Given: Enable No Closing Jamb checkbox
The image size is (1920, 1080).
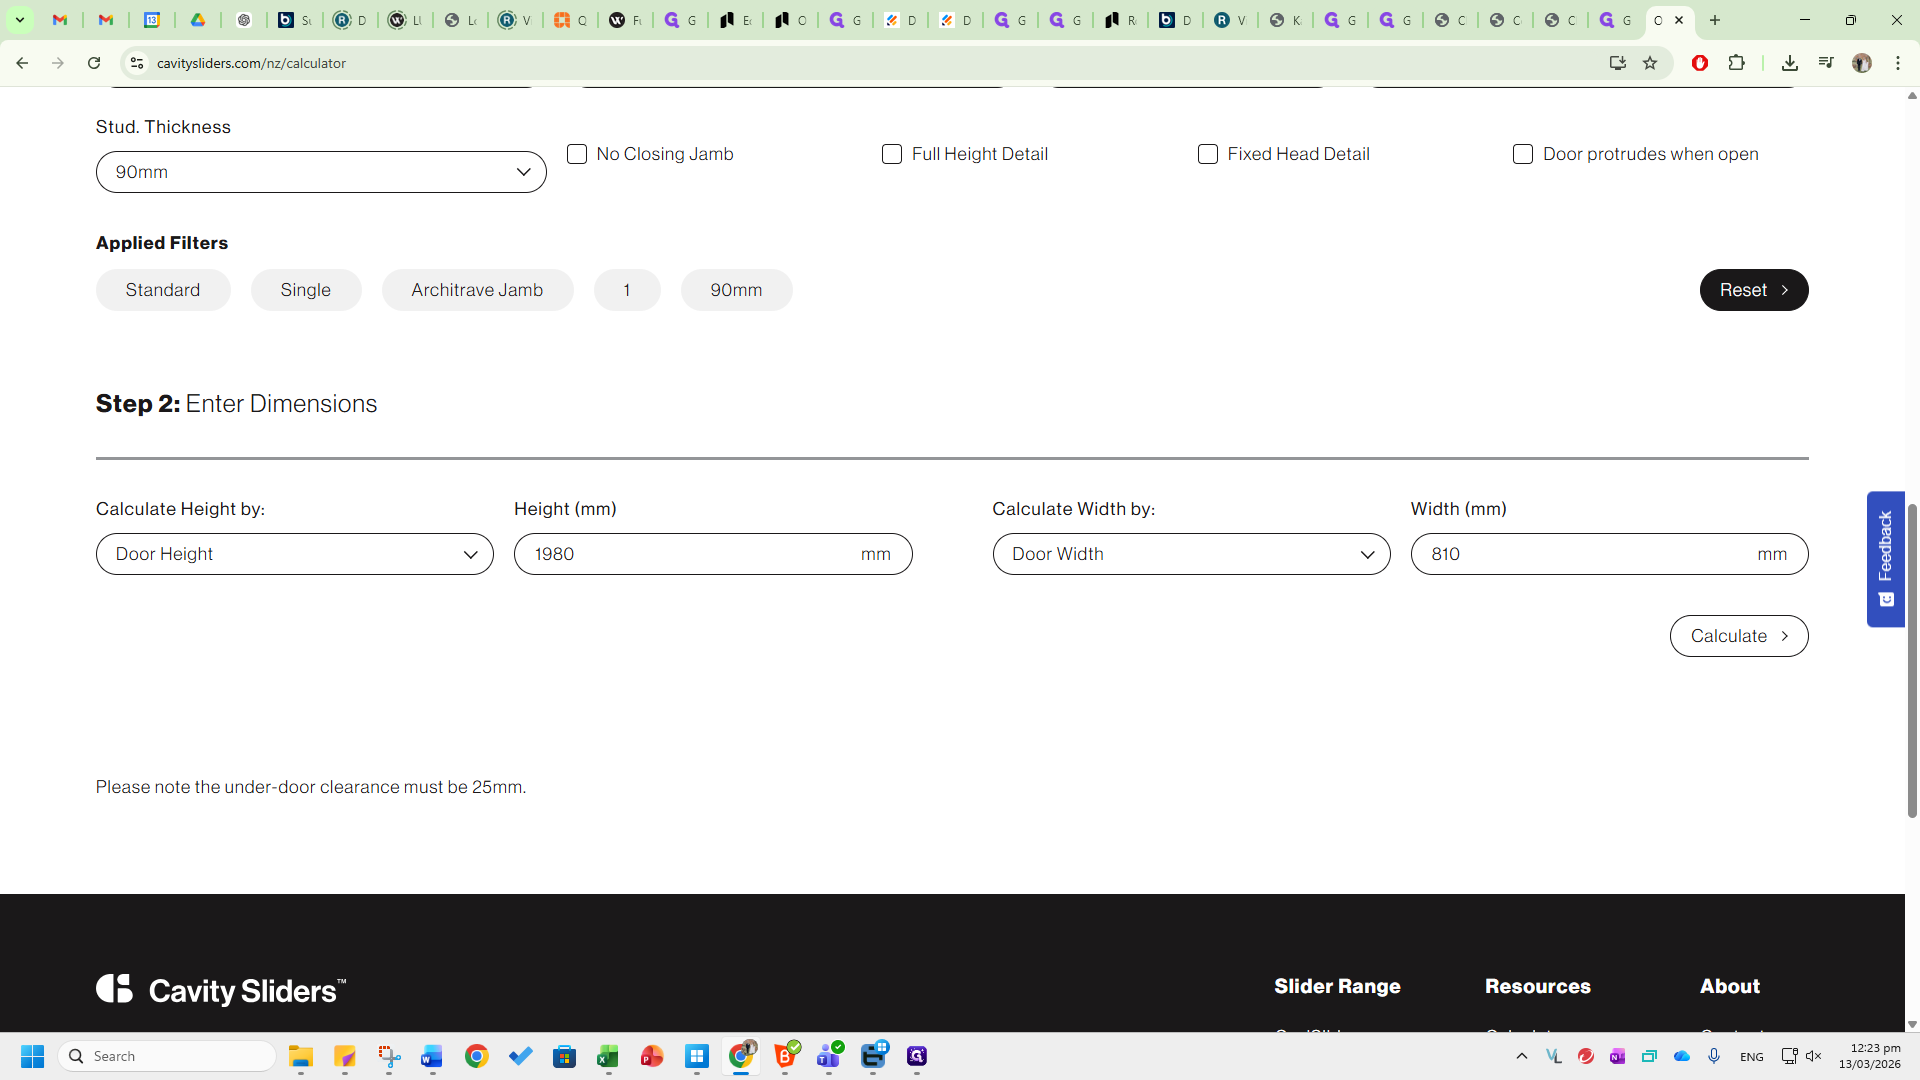Looking at the screenshot, I should 577,154.
